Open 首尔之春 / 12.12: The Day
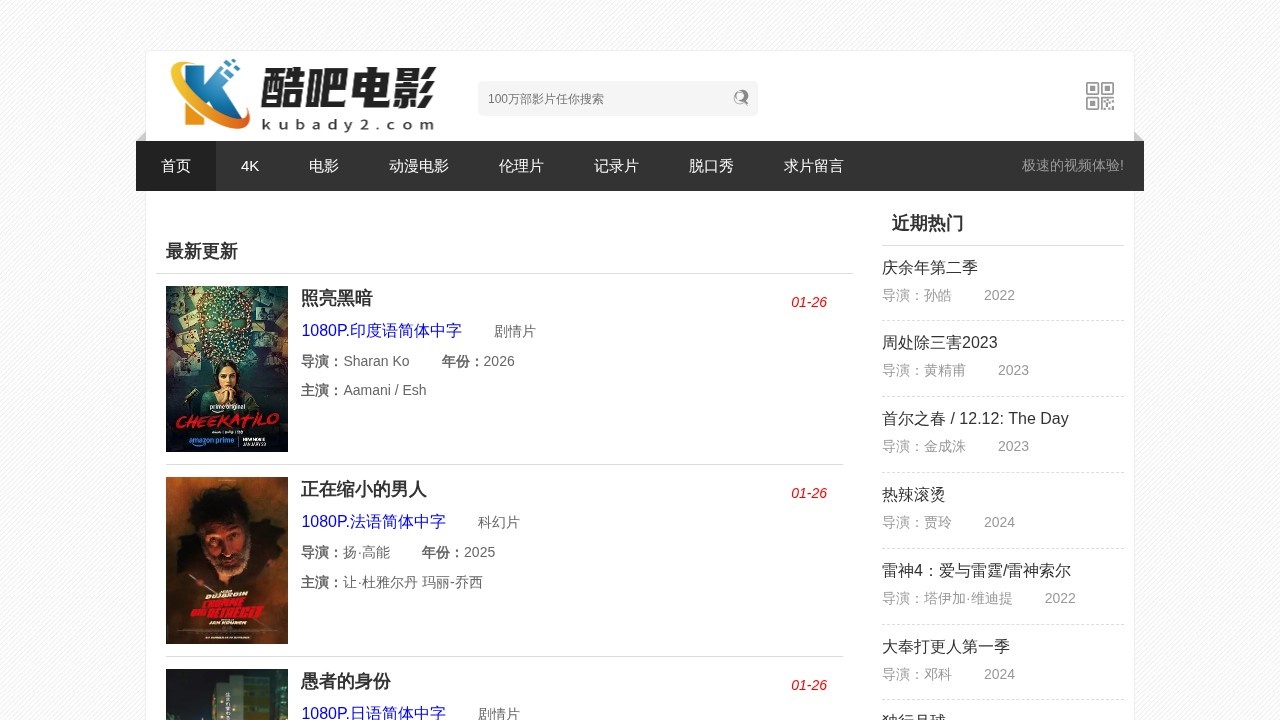Screen dimensions: 1280x720 975,418
